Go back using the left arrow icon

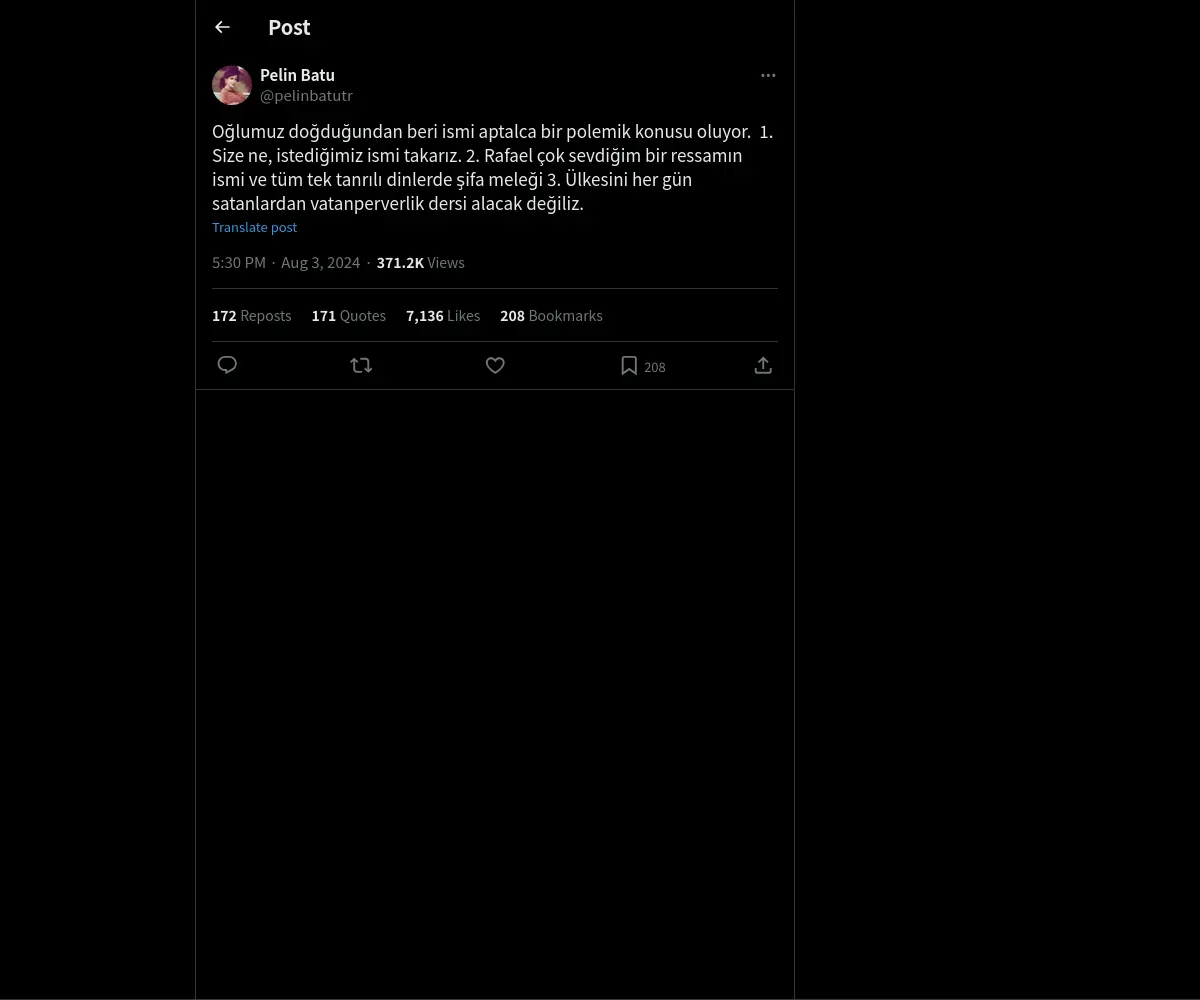coord(222,27)
